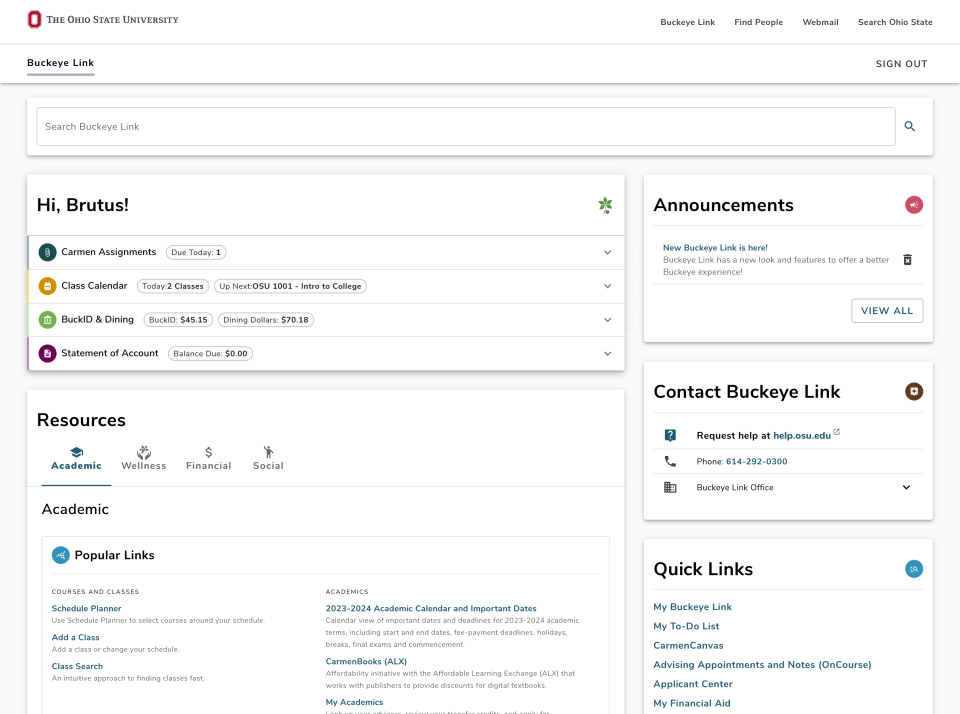Open My To-Do List quick link
The width and height of the screenshot is (960, 714).
[686, 626]
